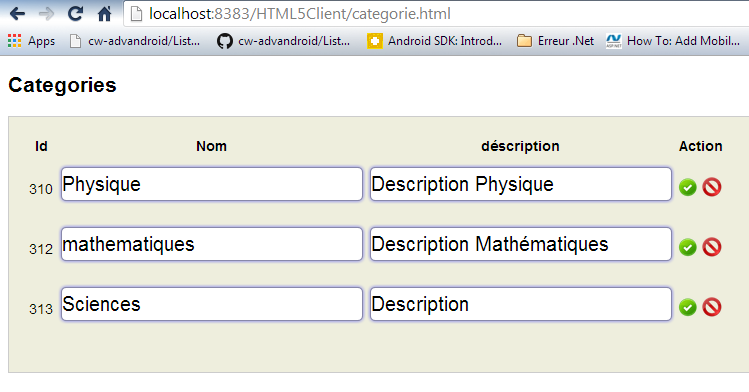Click the page icon in the address bar

[x=136, y=14]
